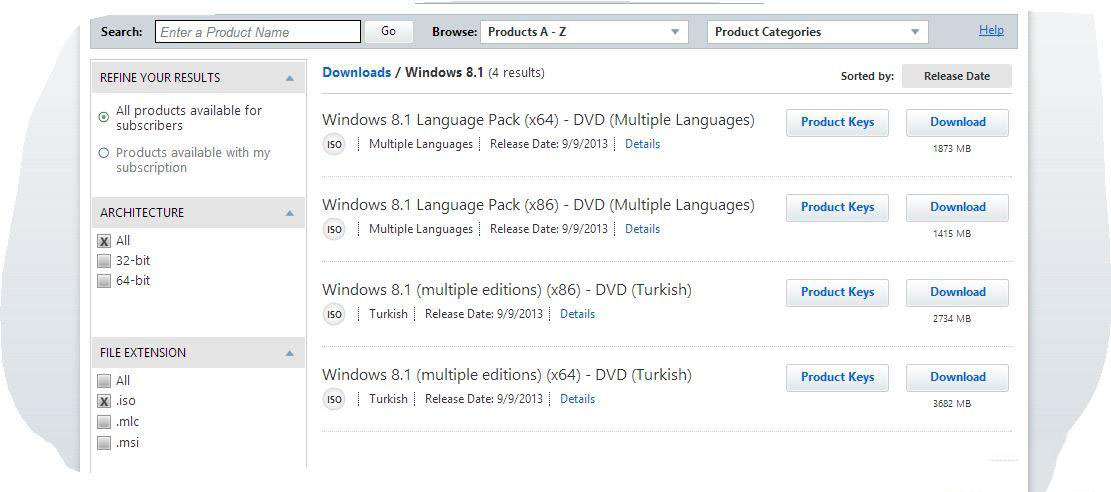1111x492 pixels.
Task: Enable the .msi file extension filter
Action: click(104, 443)
